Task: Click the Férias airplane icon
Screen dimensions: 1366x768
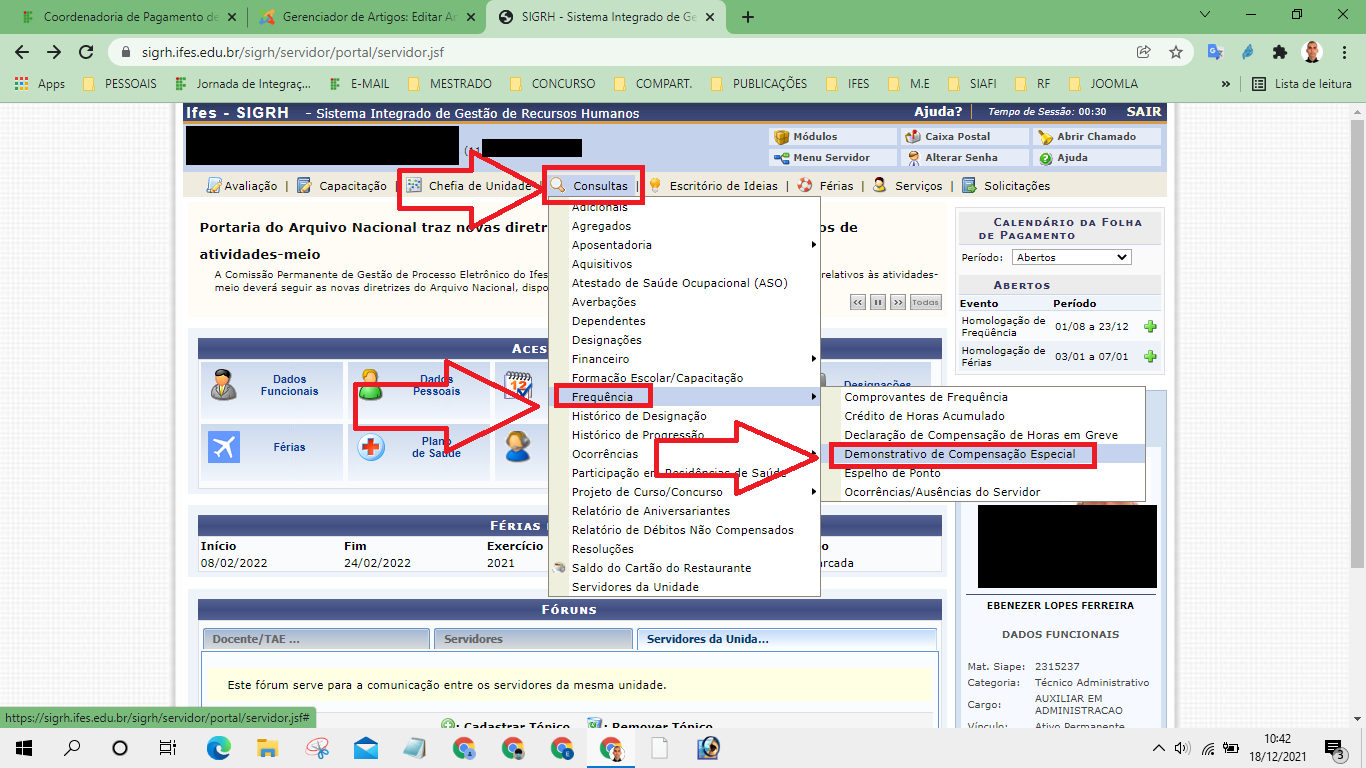Action: 224,446
